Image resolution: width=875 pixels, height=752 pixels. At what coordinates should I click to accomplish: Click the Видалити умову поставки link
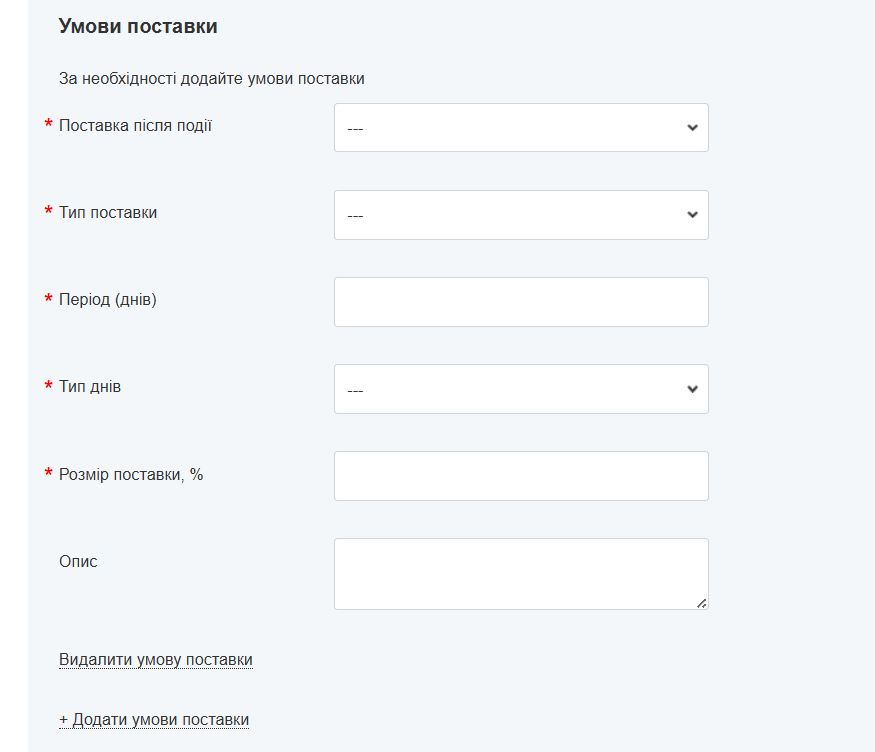click(x=155, y=660)
